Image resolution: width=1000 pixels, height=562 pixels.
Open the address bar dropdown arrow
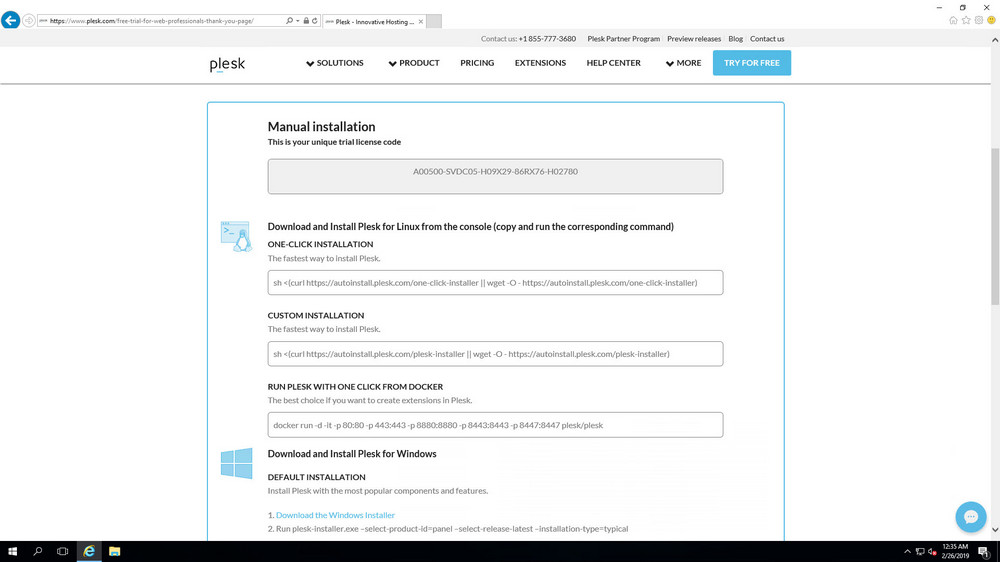(297, 21)
